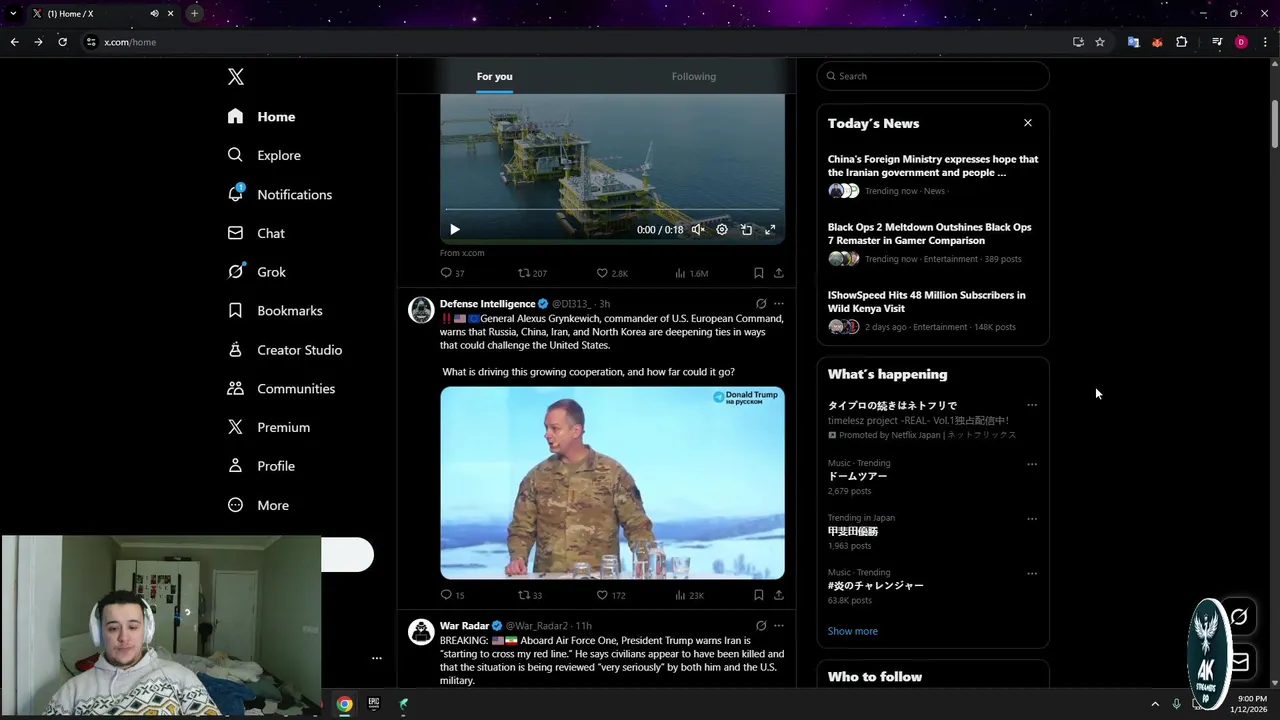Open the More menu in sidebar
Image resolution: width=1280 pixels, height=720 pixels.
pyautogui.click(x=258, y=505)
